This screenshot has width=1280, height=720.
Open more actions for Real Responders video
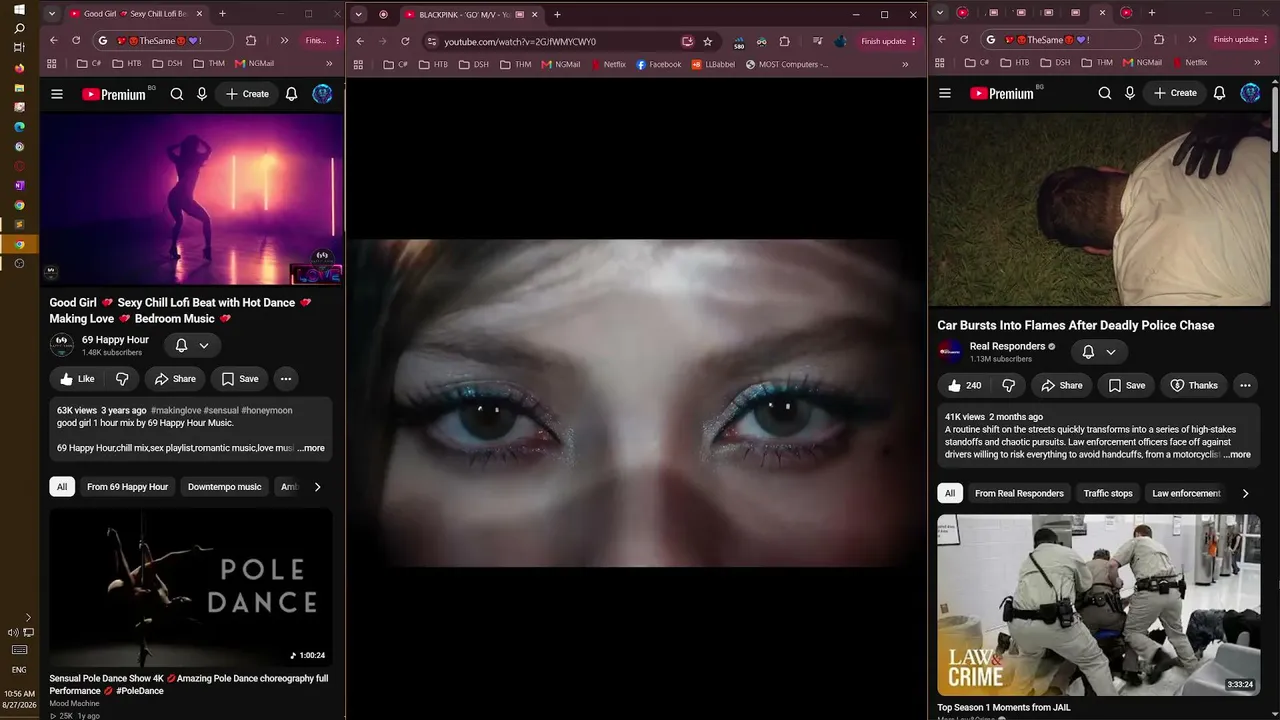1245,385
